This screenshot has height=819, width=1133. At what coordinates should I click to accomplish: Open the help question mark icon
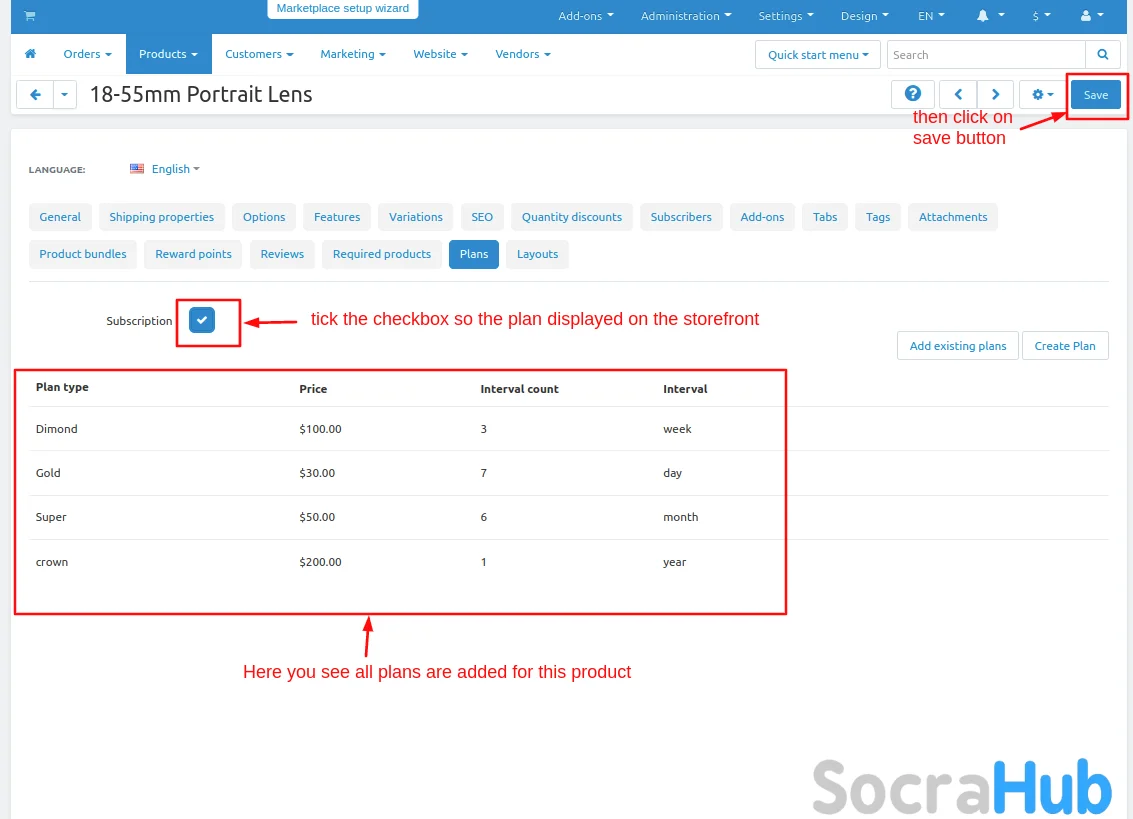[912, 94]
